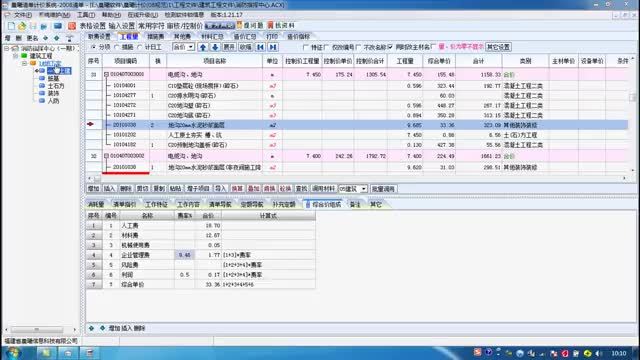Toggle the 同时改主材名 checkbox

pyautogui.click(x=391, y=47)
